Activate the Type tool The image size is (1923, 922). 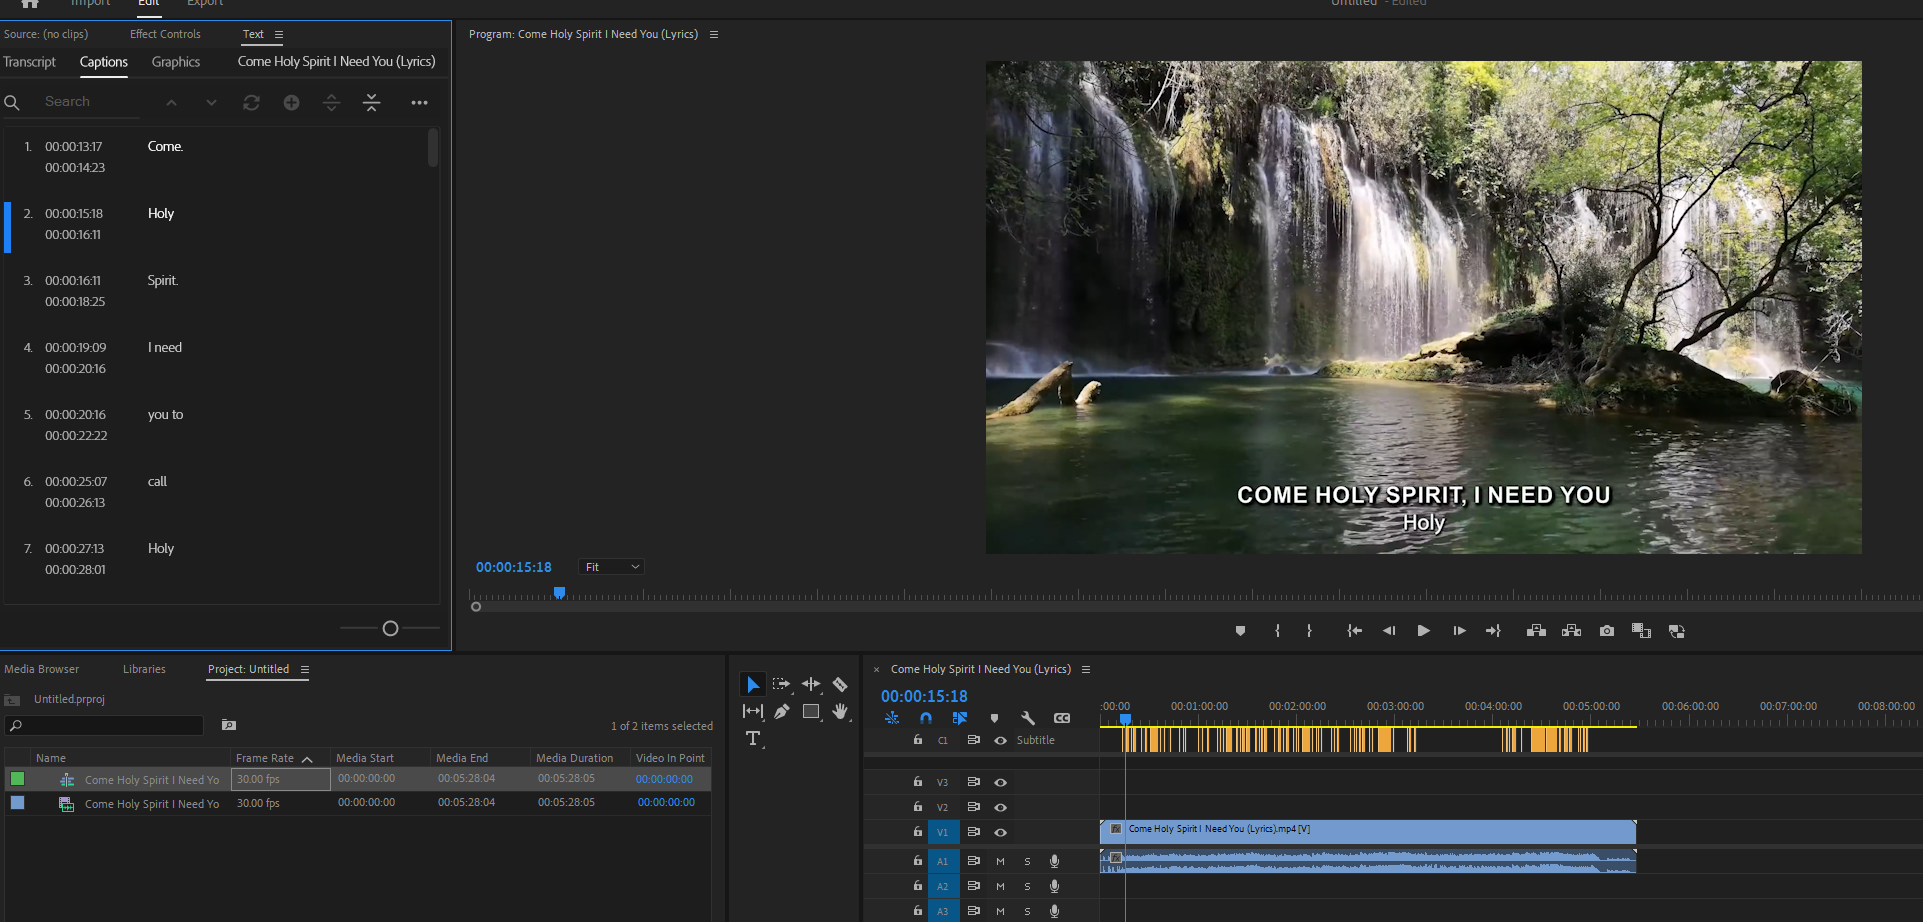click(x=753, y=739)
